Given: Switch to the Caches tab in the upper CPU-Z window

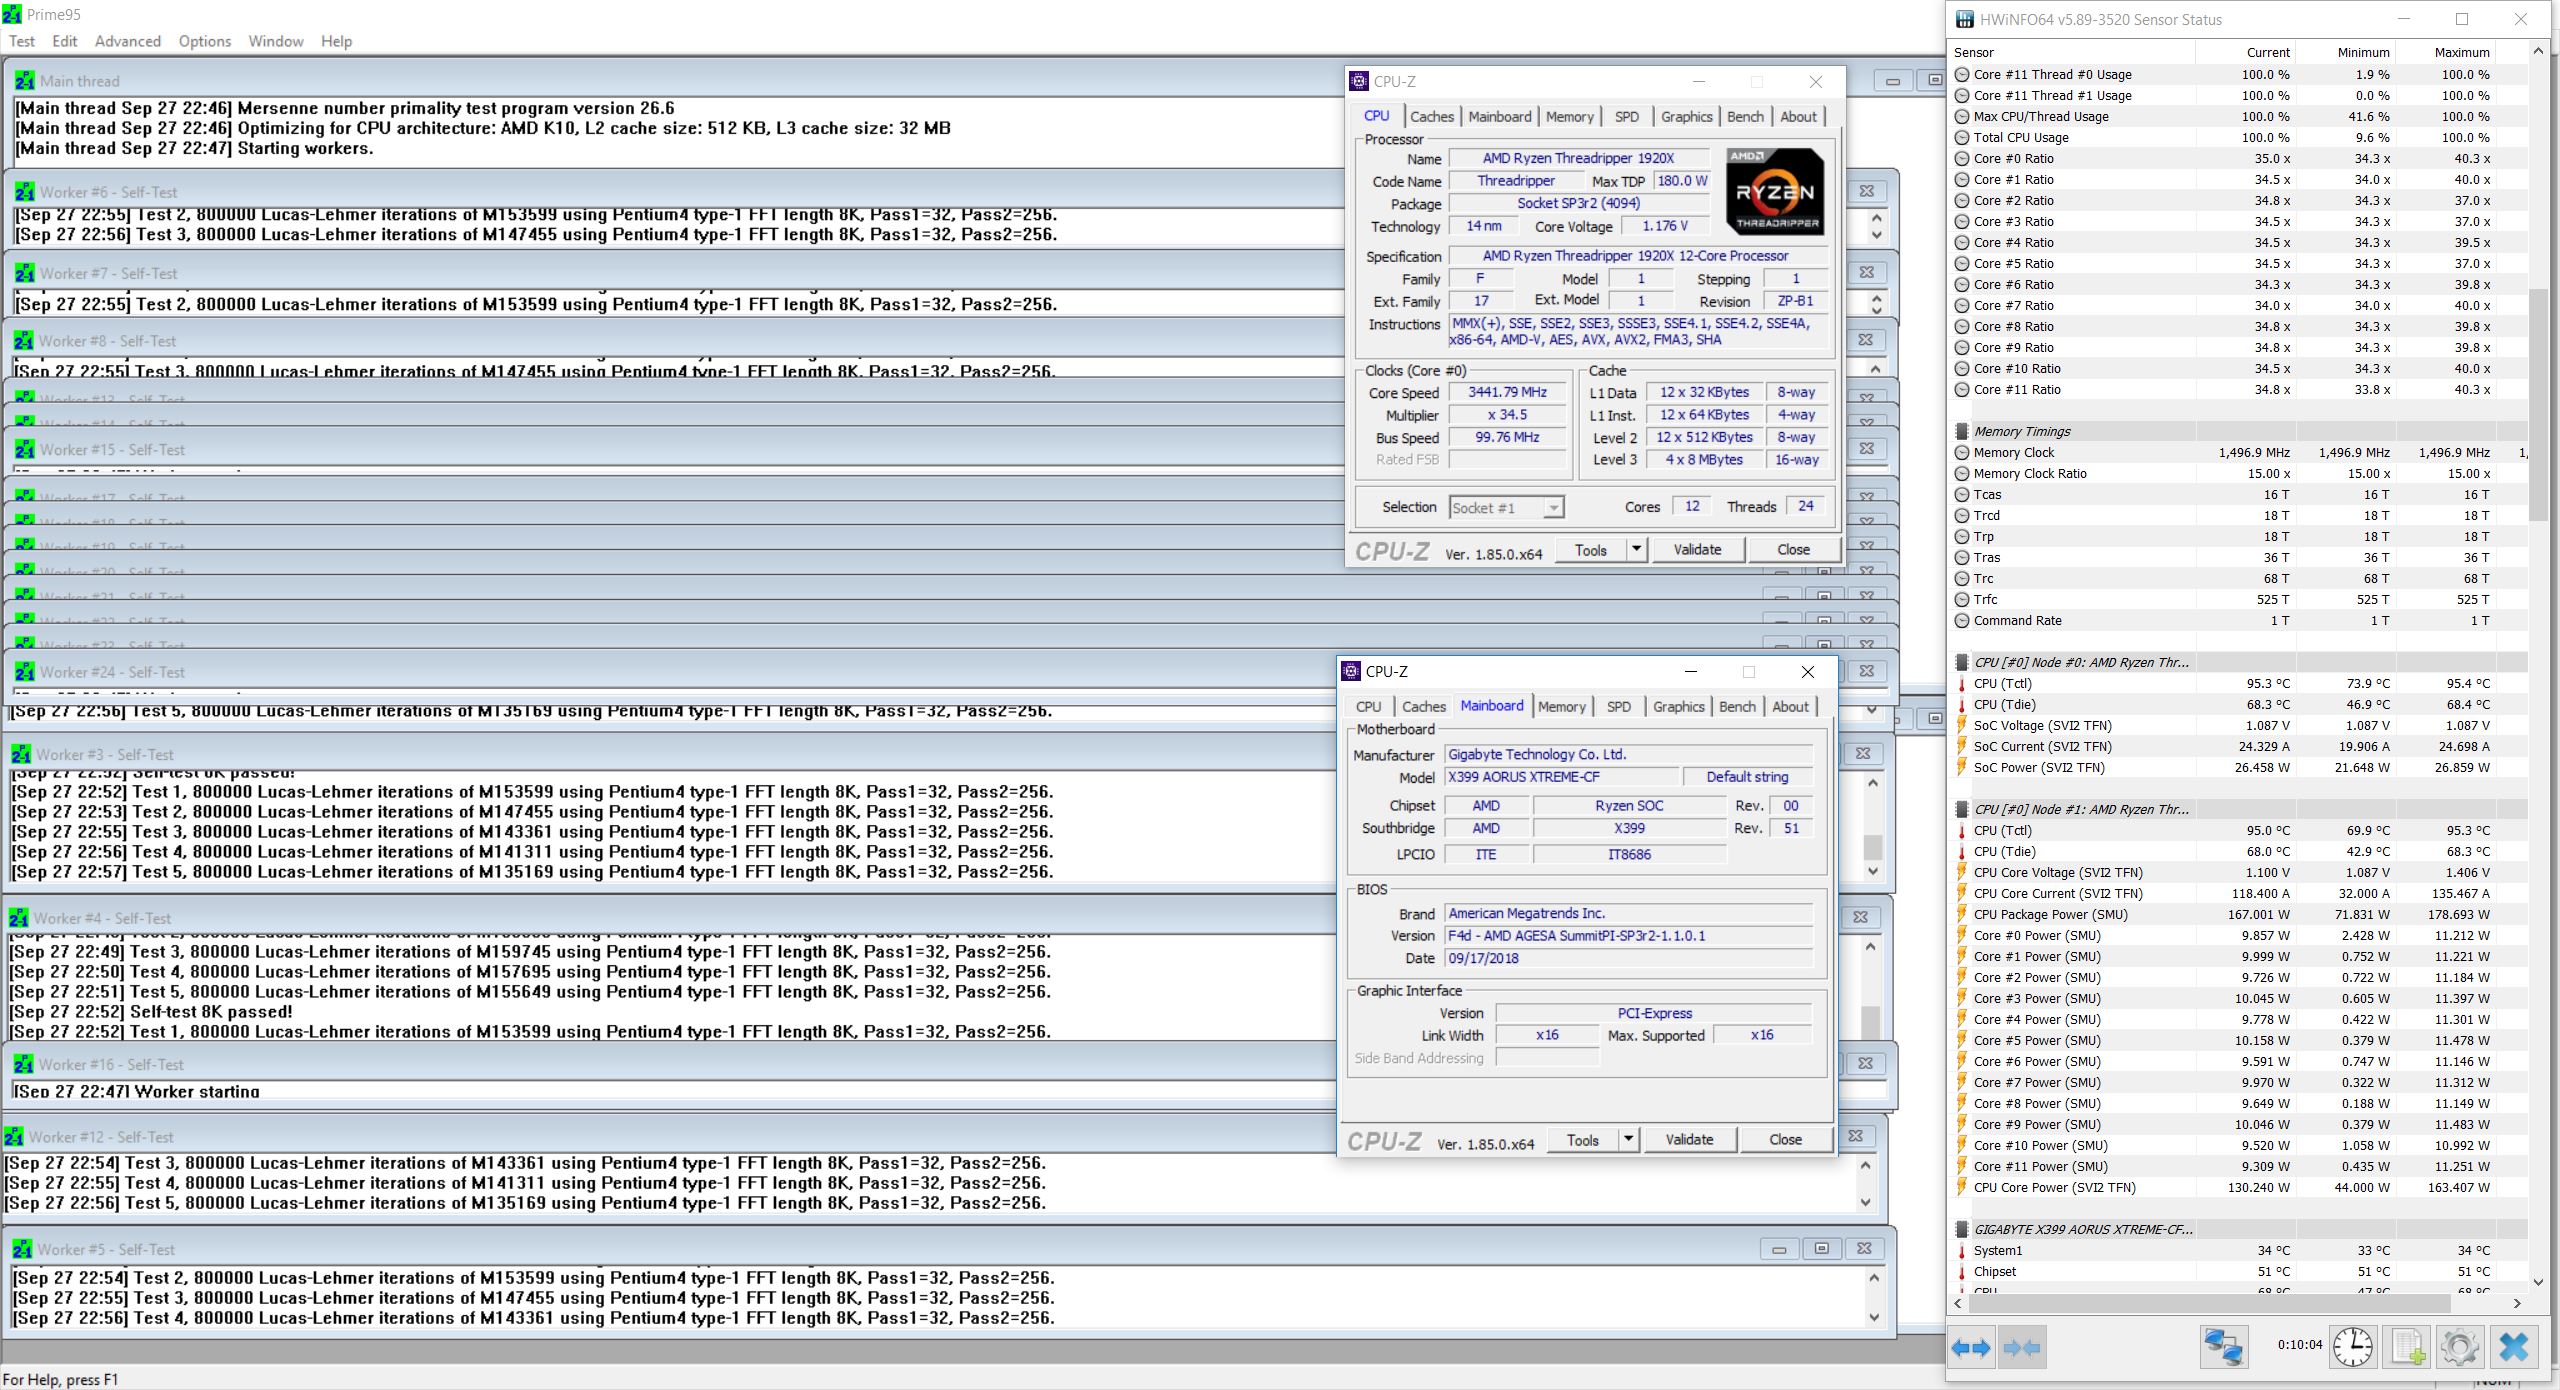Looking at the screenshot, I should (x=1432, y=116).
